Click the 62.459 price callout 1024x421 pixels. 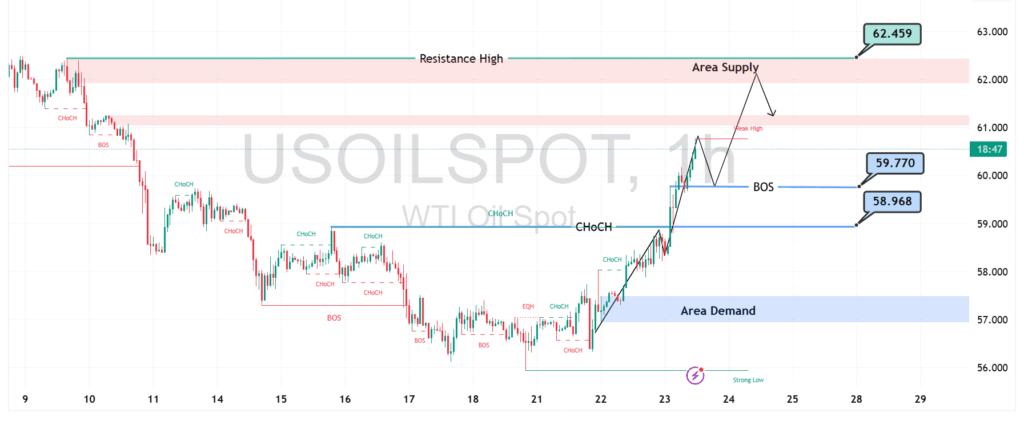click(892, 33)
